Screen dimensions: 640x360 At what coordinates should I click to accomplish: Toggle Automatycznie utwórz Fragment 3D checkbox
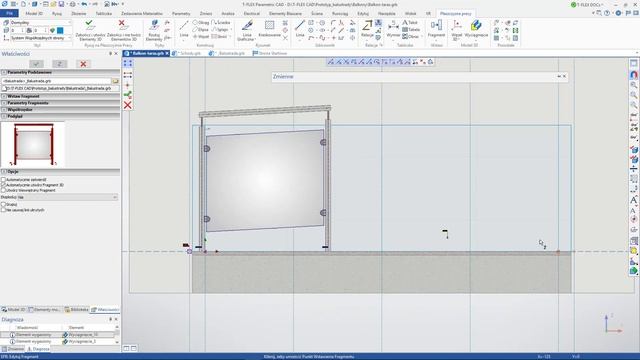click(x=4, y=185)
